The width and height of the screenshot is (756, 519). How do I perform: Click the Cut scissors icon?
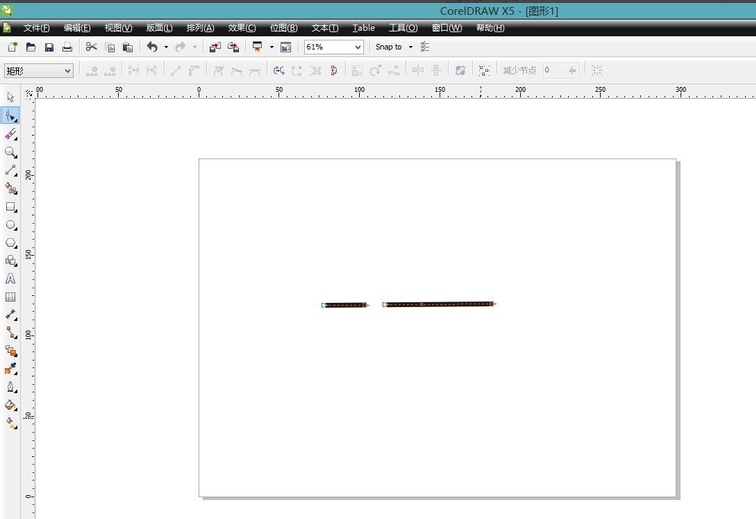click(x=91, y=47)
